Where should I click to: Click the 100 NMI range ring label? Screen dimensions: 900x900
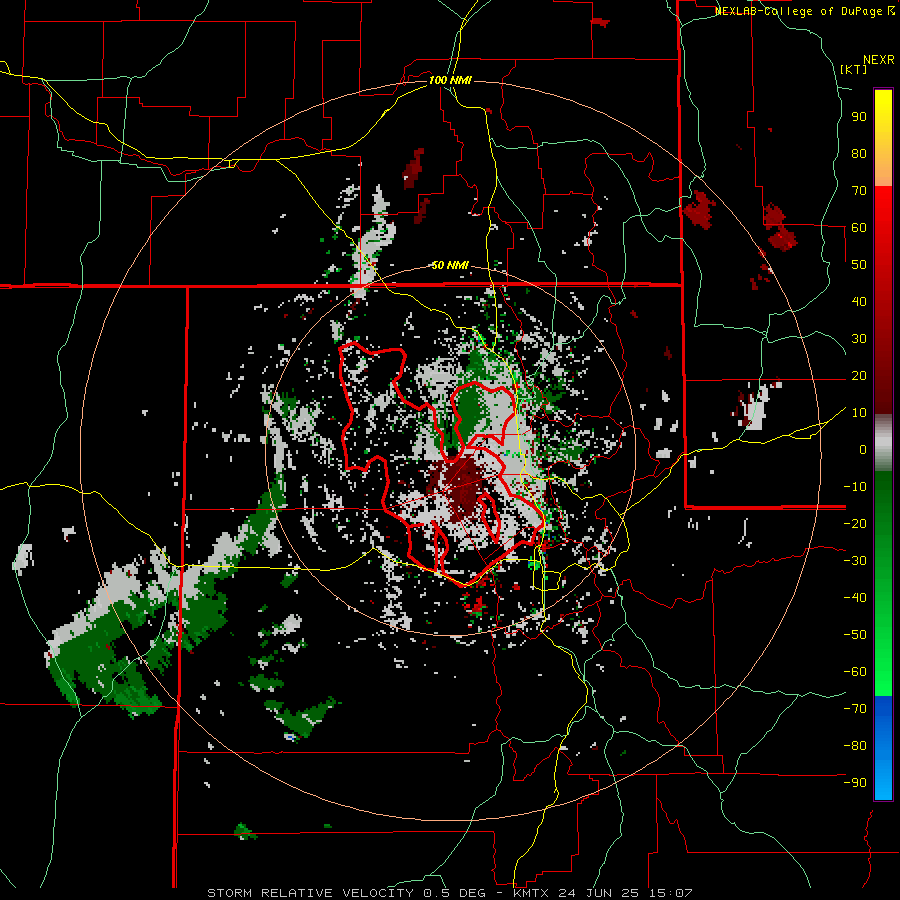pyautogui.click(x=450, y=80)
